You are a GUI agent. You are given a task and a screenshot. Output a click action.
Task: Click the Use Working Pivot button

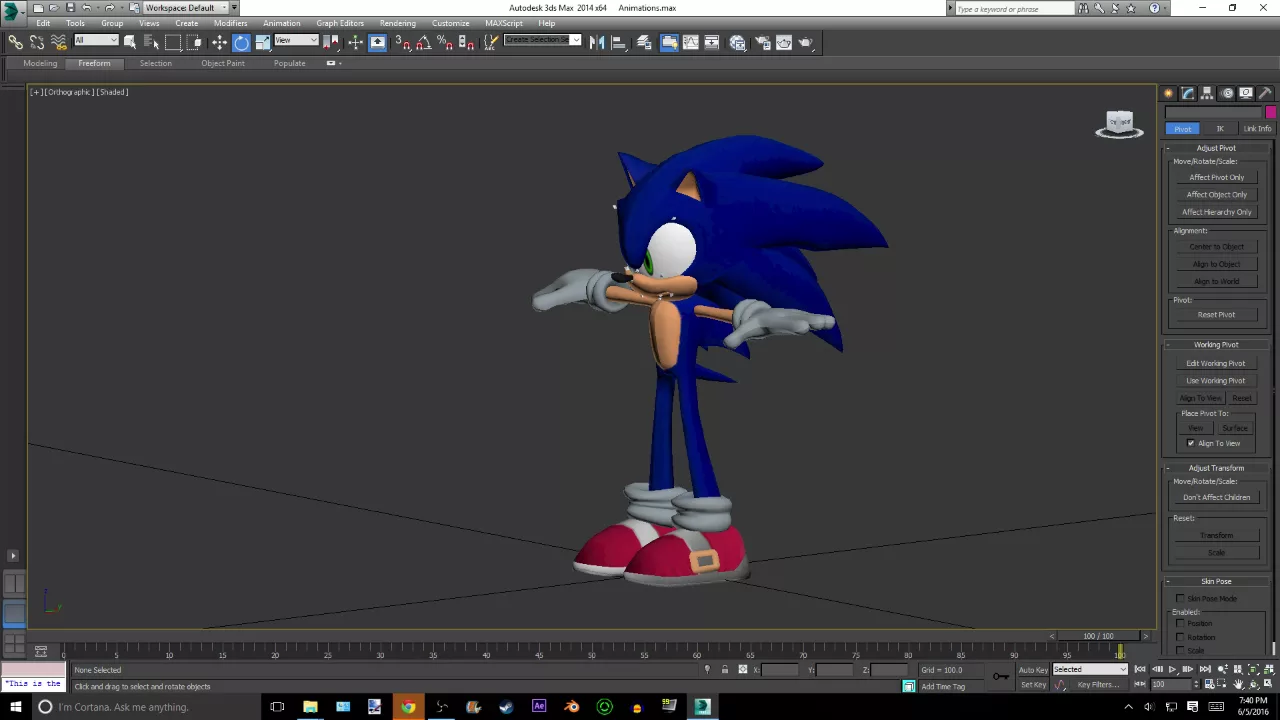pyautogui.click(x=1216, y=381)
